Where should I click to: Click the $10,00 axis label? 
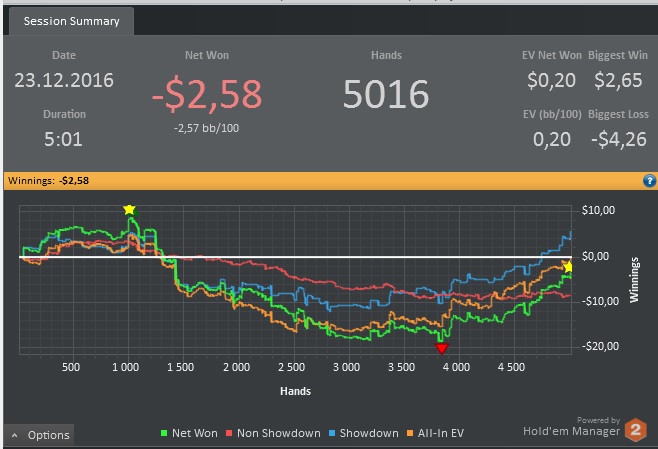click(x=598, y=210)
